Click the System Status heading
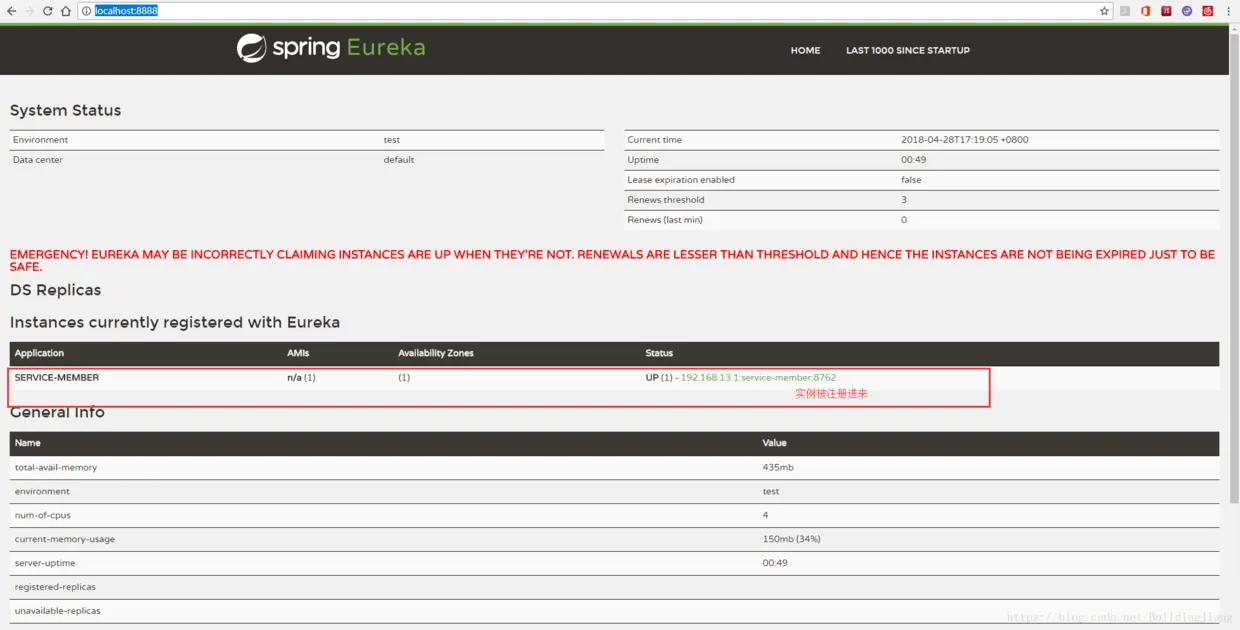Image resolution: width=1240 pixels, height=630 pixels. [65, 111]
